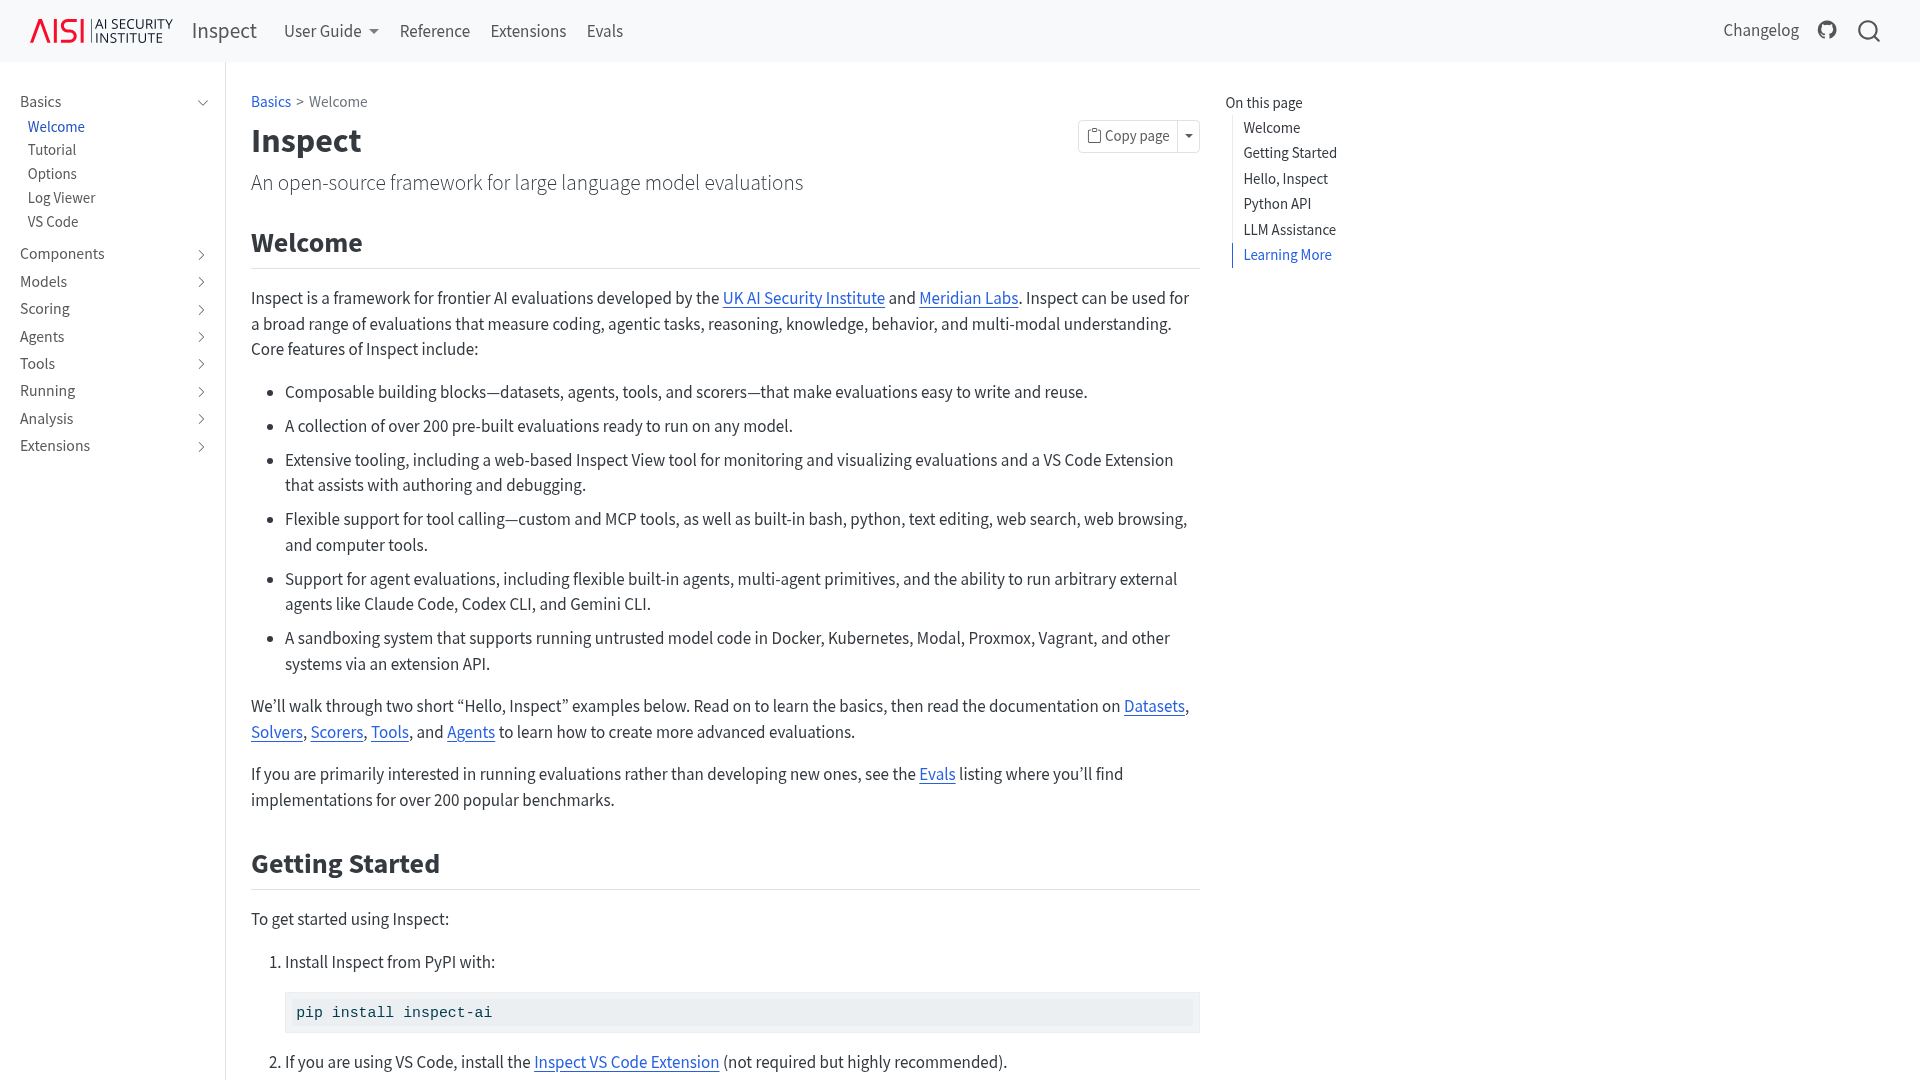
Task: Expand the Running sidebar section
Action: click(201, 392)
